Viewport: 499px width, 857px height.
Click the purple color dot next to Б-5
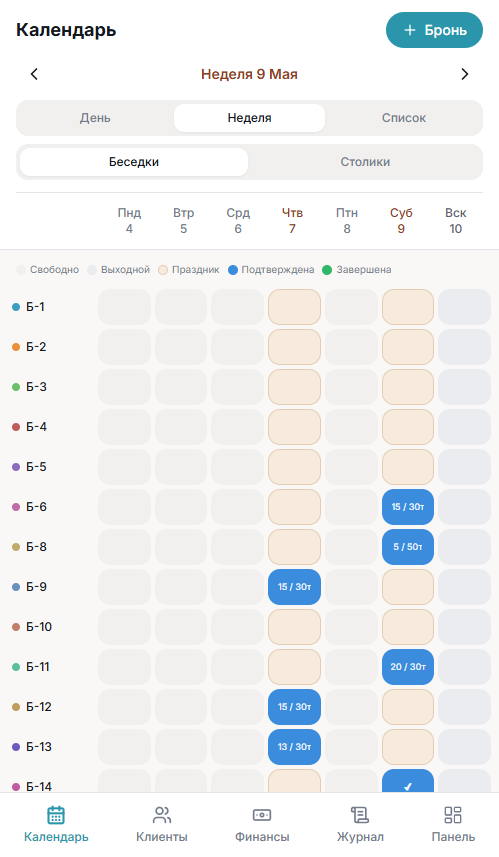tap(16, 467)
